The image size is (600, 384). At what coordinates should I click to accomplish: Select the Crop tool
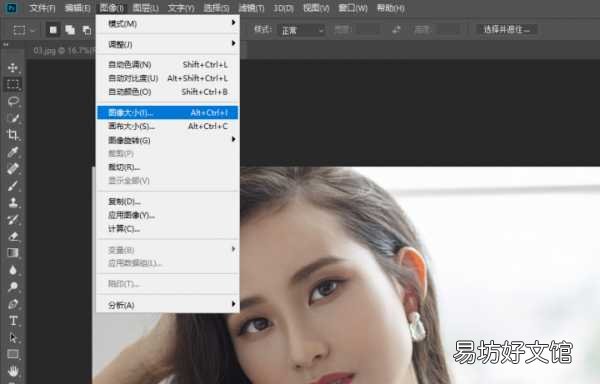pyautogui.click(x=13, y=135)
